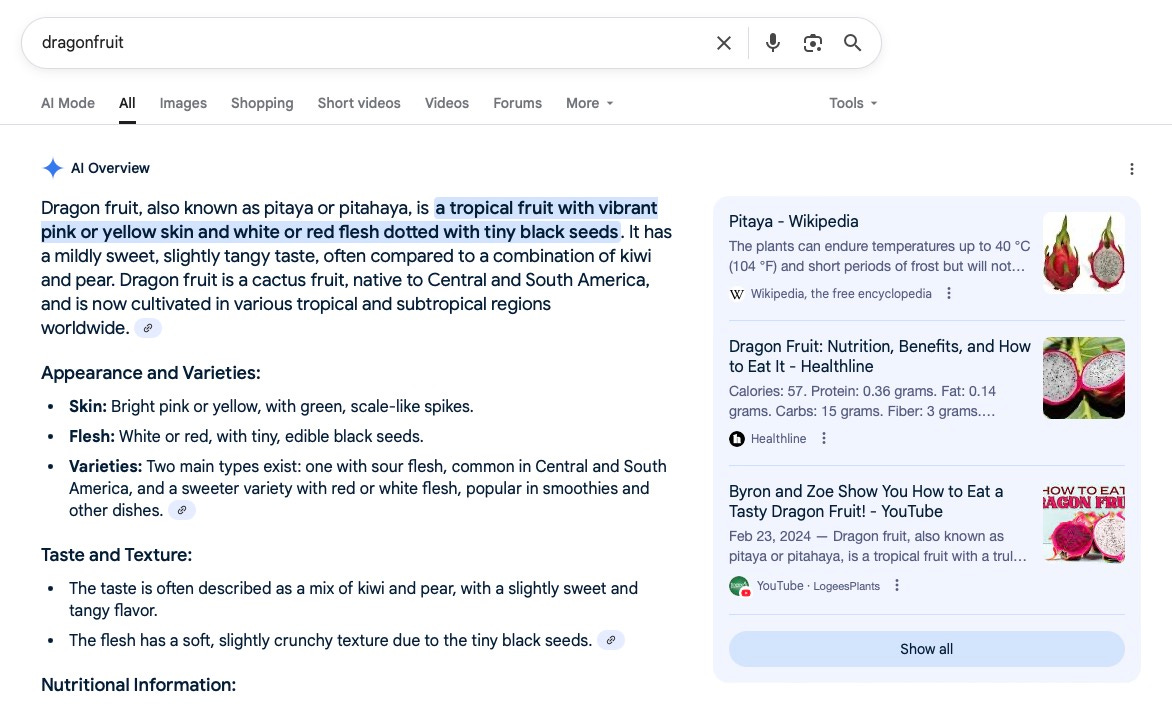Click the 'Nutritional Information:' heading

(138, 685)
